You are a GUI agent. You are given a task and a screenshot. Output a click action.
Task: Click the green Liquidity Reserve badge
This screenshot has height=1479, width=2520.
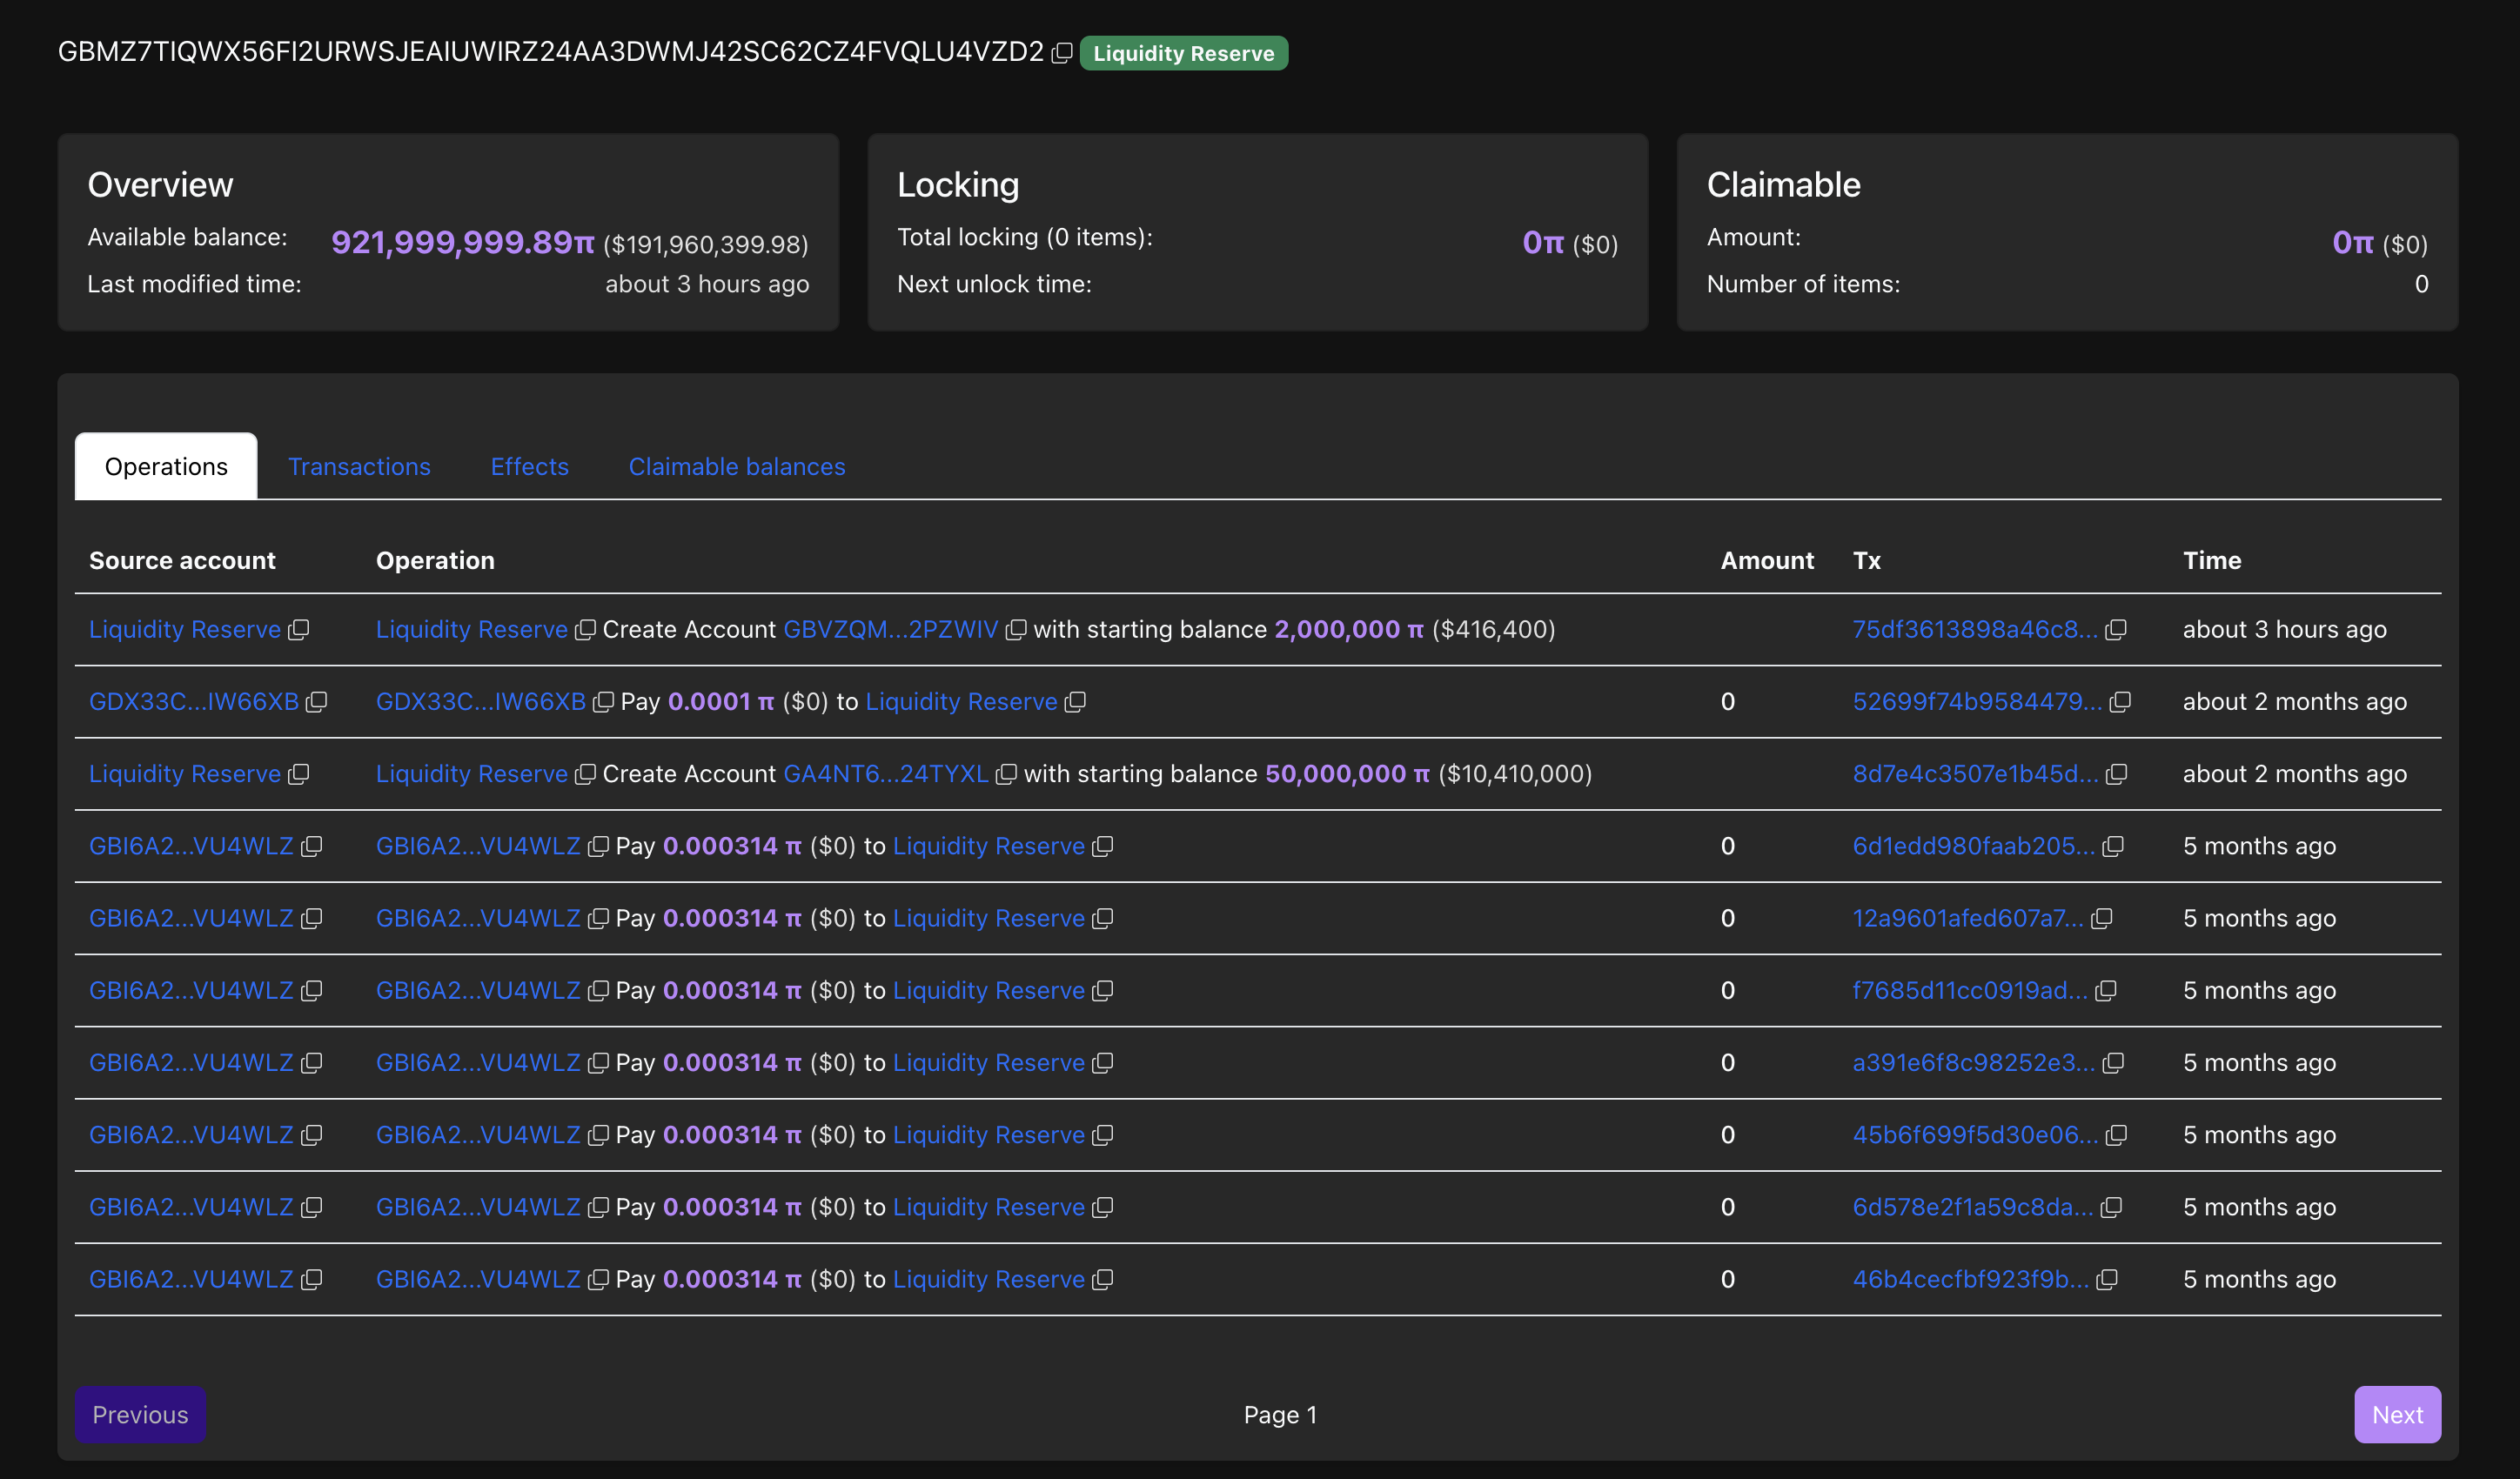(x=1183, y=53)
